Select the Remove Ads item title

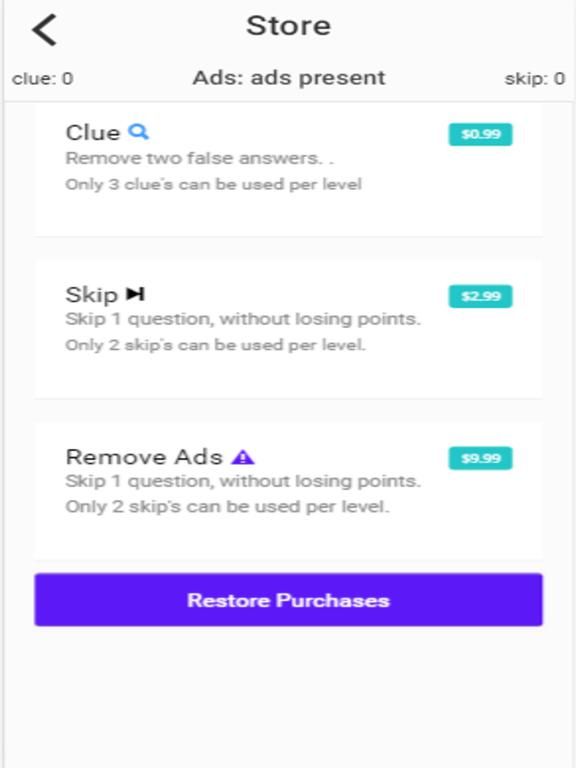click(144, 457)
